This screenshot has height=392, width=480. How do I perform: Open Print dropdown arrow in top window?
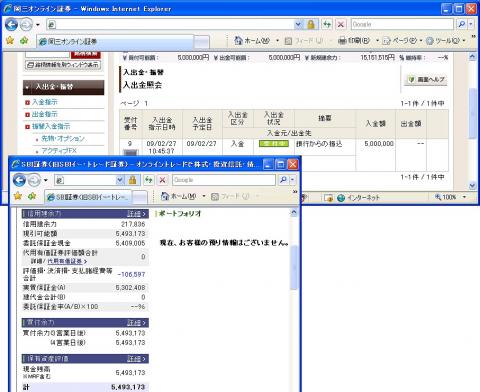pyautogui.click(x=377, y=41)
